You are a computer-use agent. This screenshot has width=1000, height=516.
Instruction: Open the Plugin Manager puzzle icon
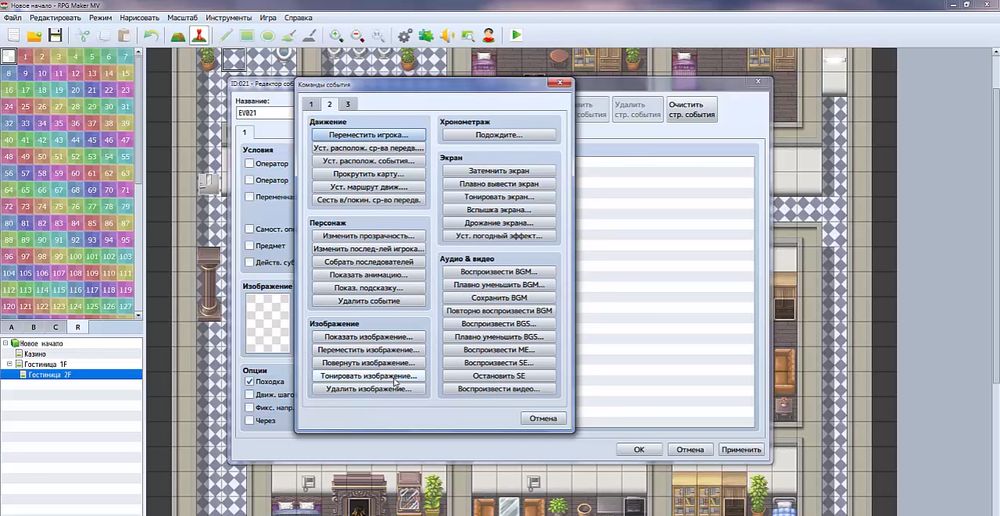pos(425,36)
